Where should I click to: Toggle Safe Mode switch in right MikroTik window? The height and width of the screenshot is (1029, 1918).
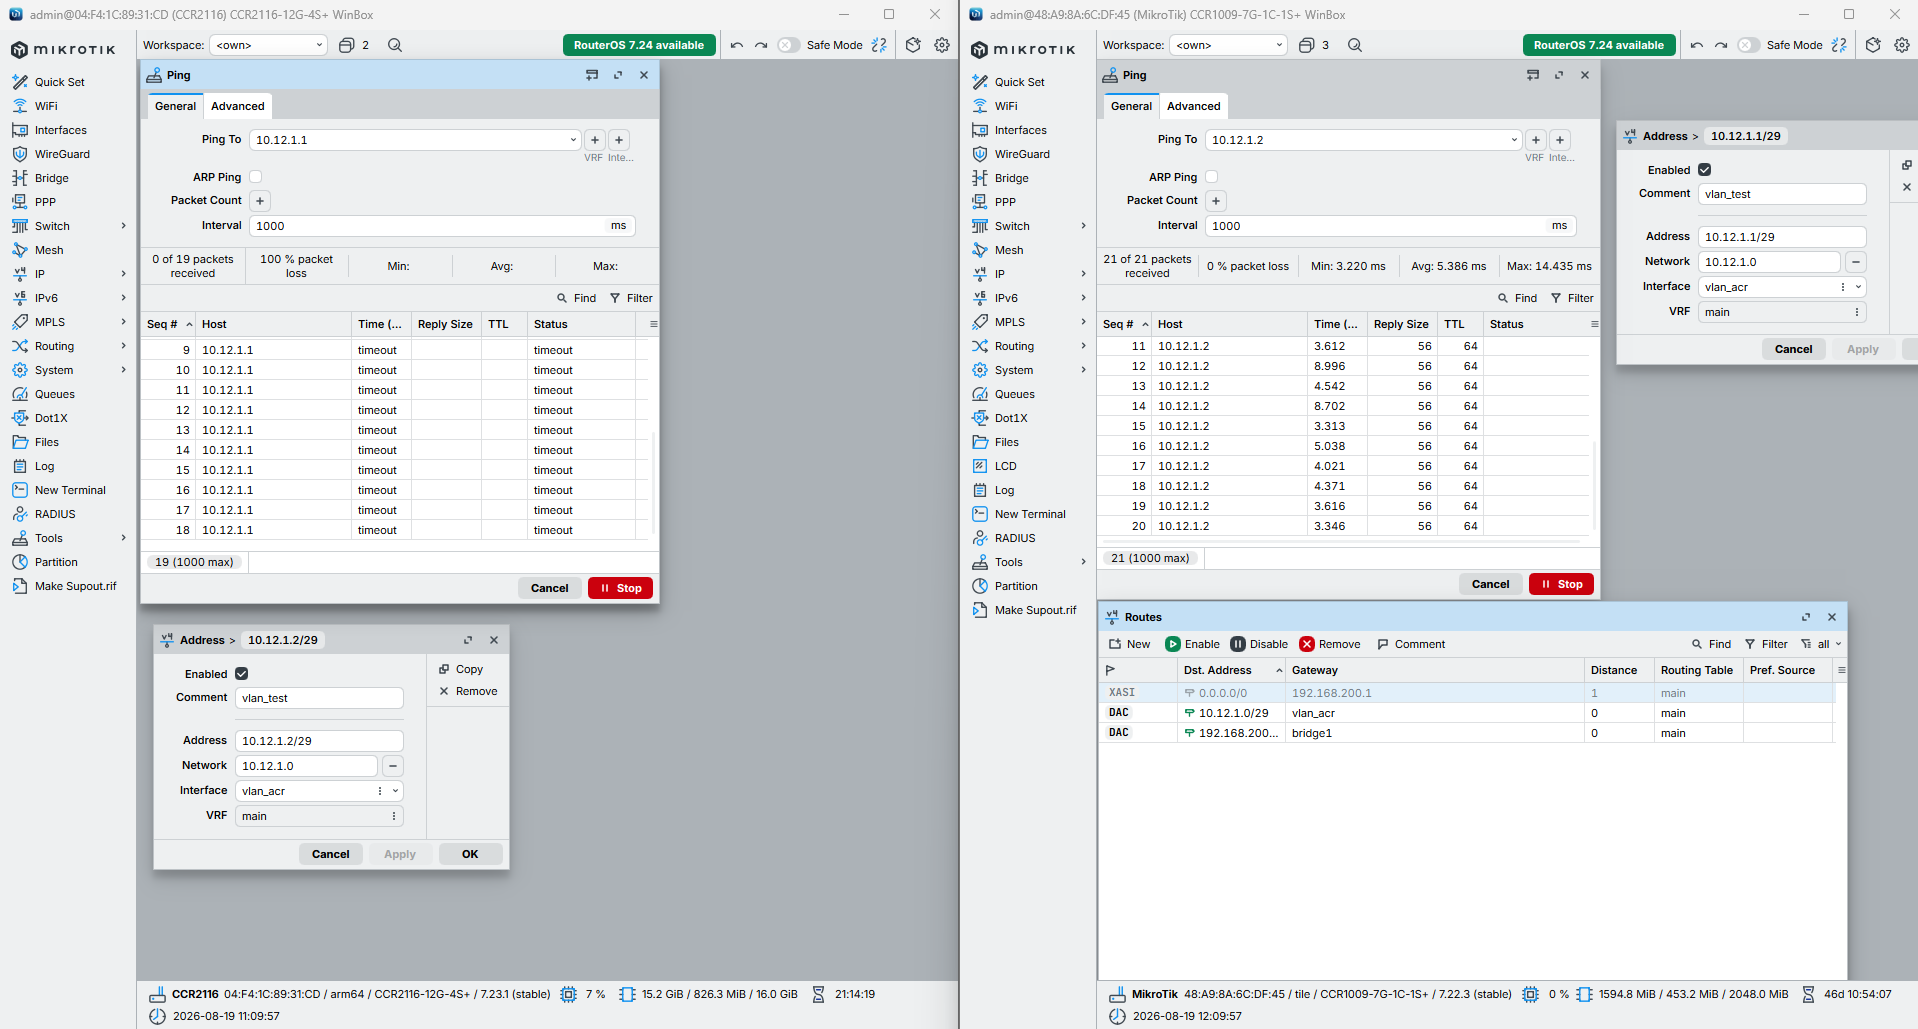point(1749,45)
